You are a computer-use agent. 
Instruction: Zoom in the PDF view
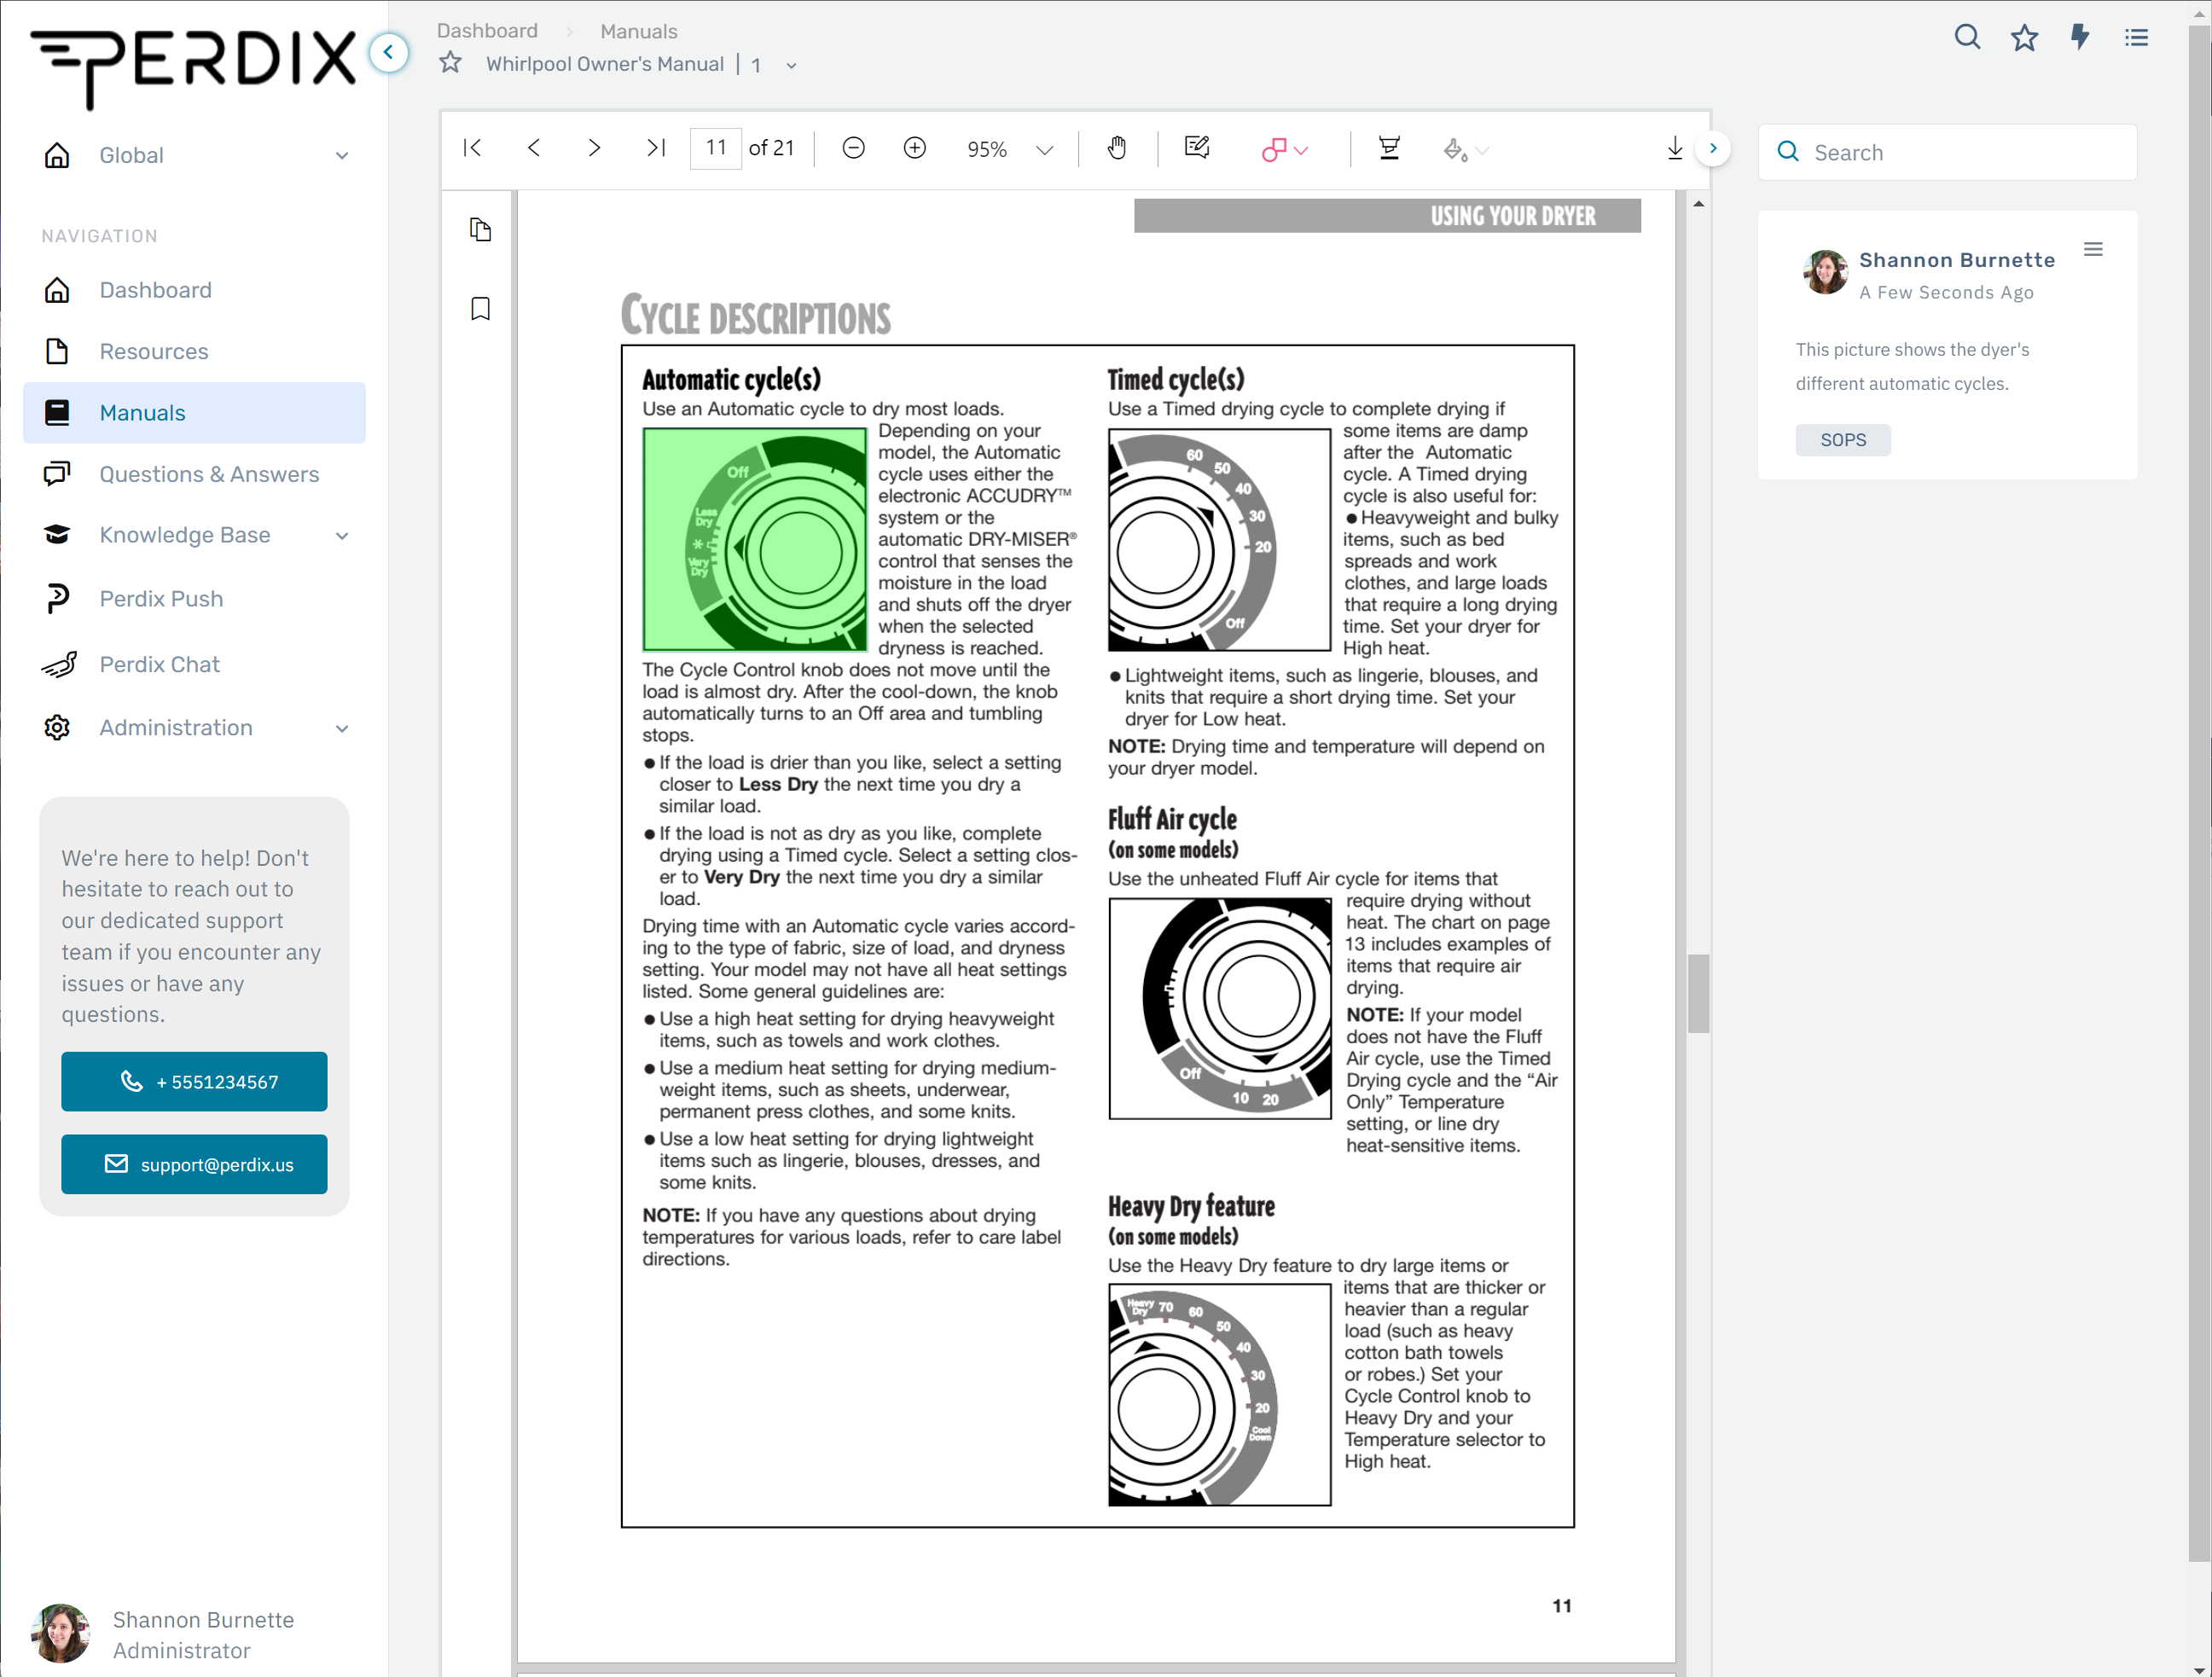click(914, 148)
